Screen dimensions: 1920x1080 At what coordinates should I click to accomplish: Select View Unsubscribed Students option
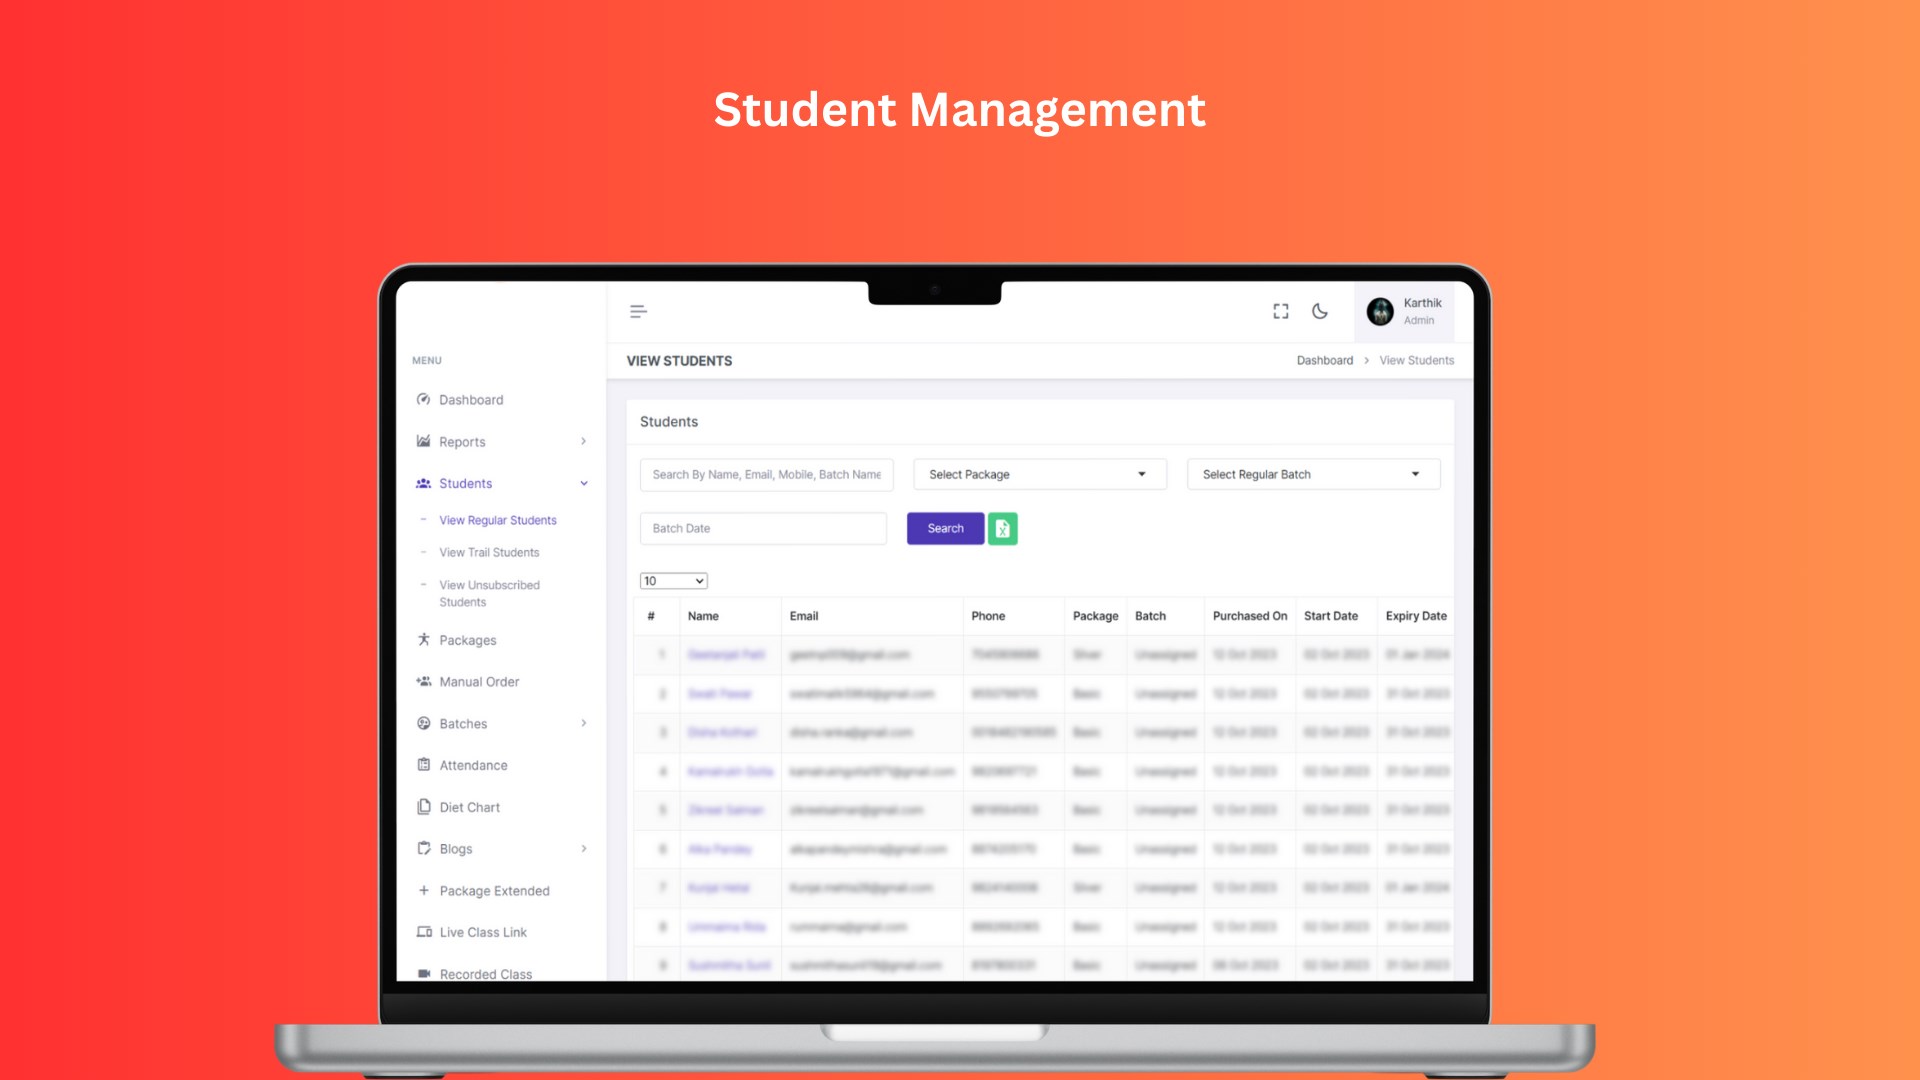491,592
